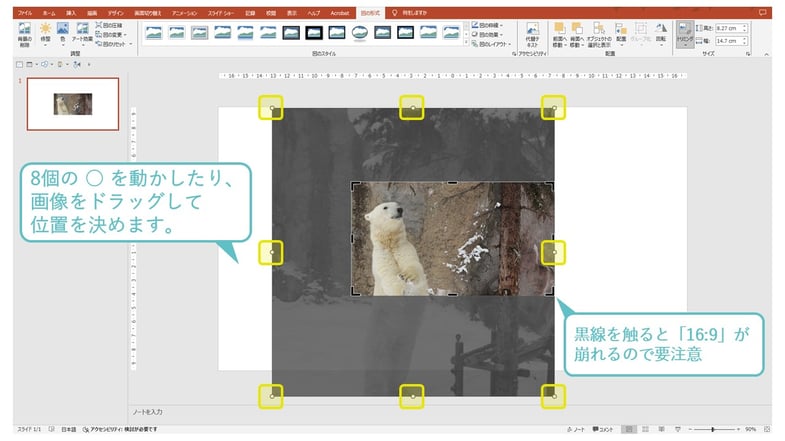The image size is (785, 441).
Task: Open the quick access toolbar overflow arrow
Action: tap(89, 65)
